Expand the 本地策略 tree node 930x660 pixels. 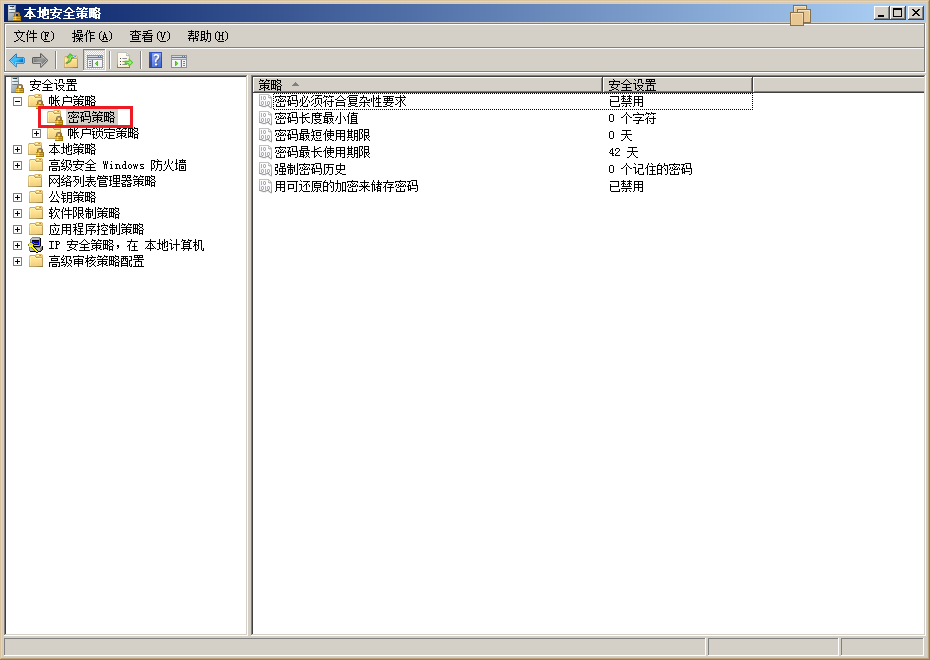(x=18, y=149)
